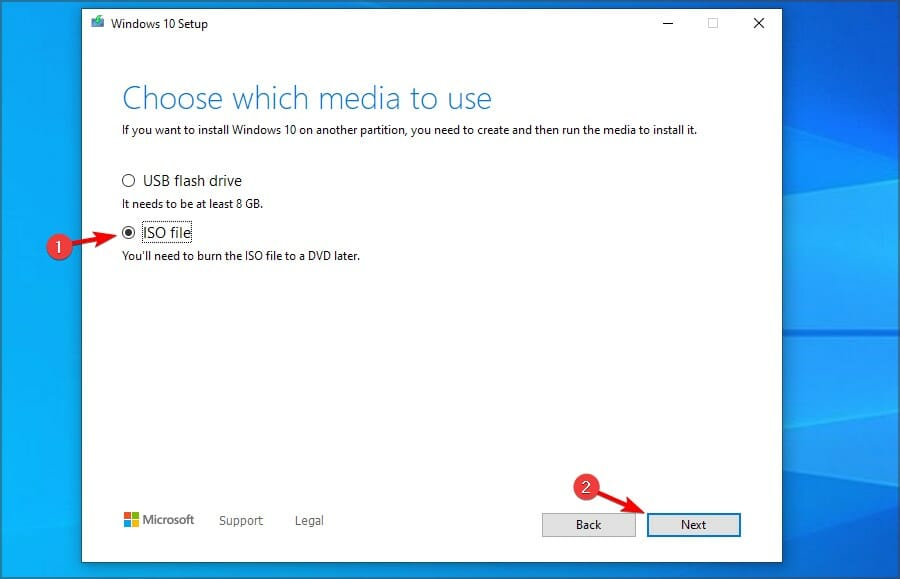This screenshot has width=900, height=579.
Task: Click the 'Windows 10 Setup' title text
Action: [159, 24]
